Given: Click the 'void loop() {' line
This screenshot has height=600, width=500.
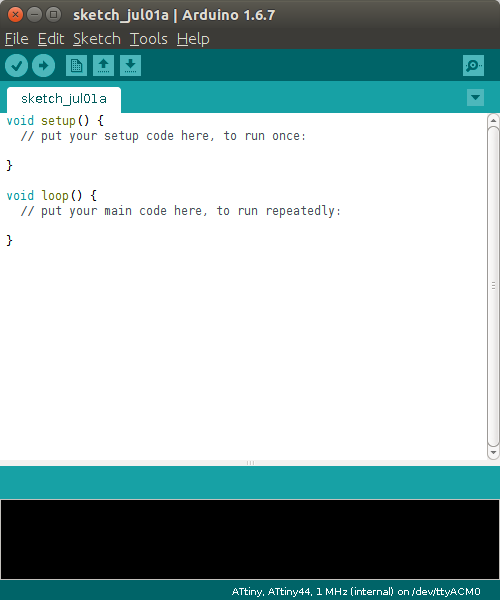Looking at the screenshot, I should tap(52, 196).
